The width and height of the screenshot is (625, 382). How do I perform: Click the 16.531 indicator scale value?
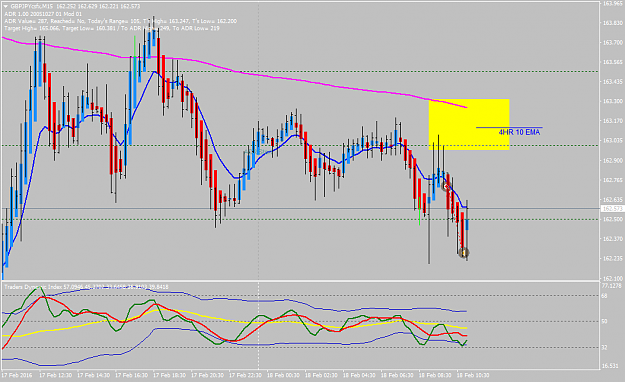click(610, 366)
